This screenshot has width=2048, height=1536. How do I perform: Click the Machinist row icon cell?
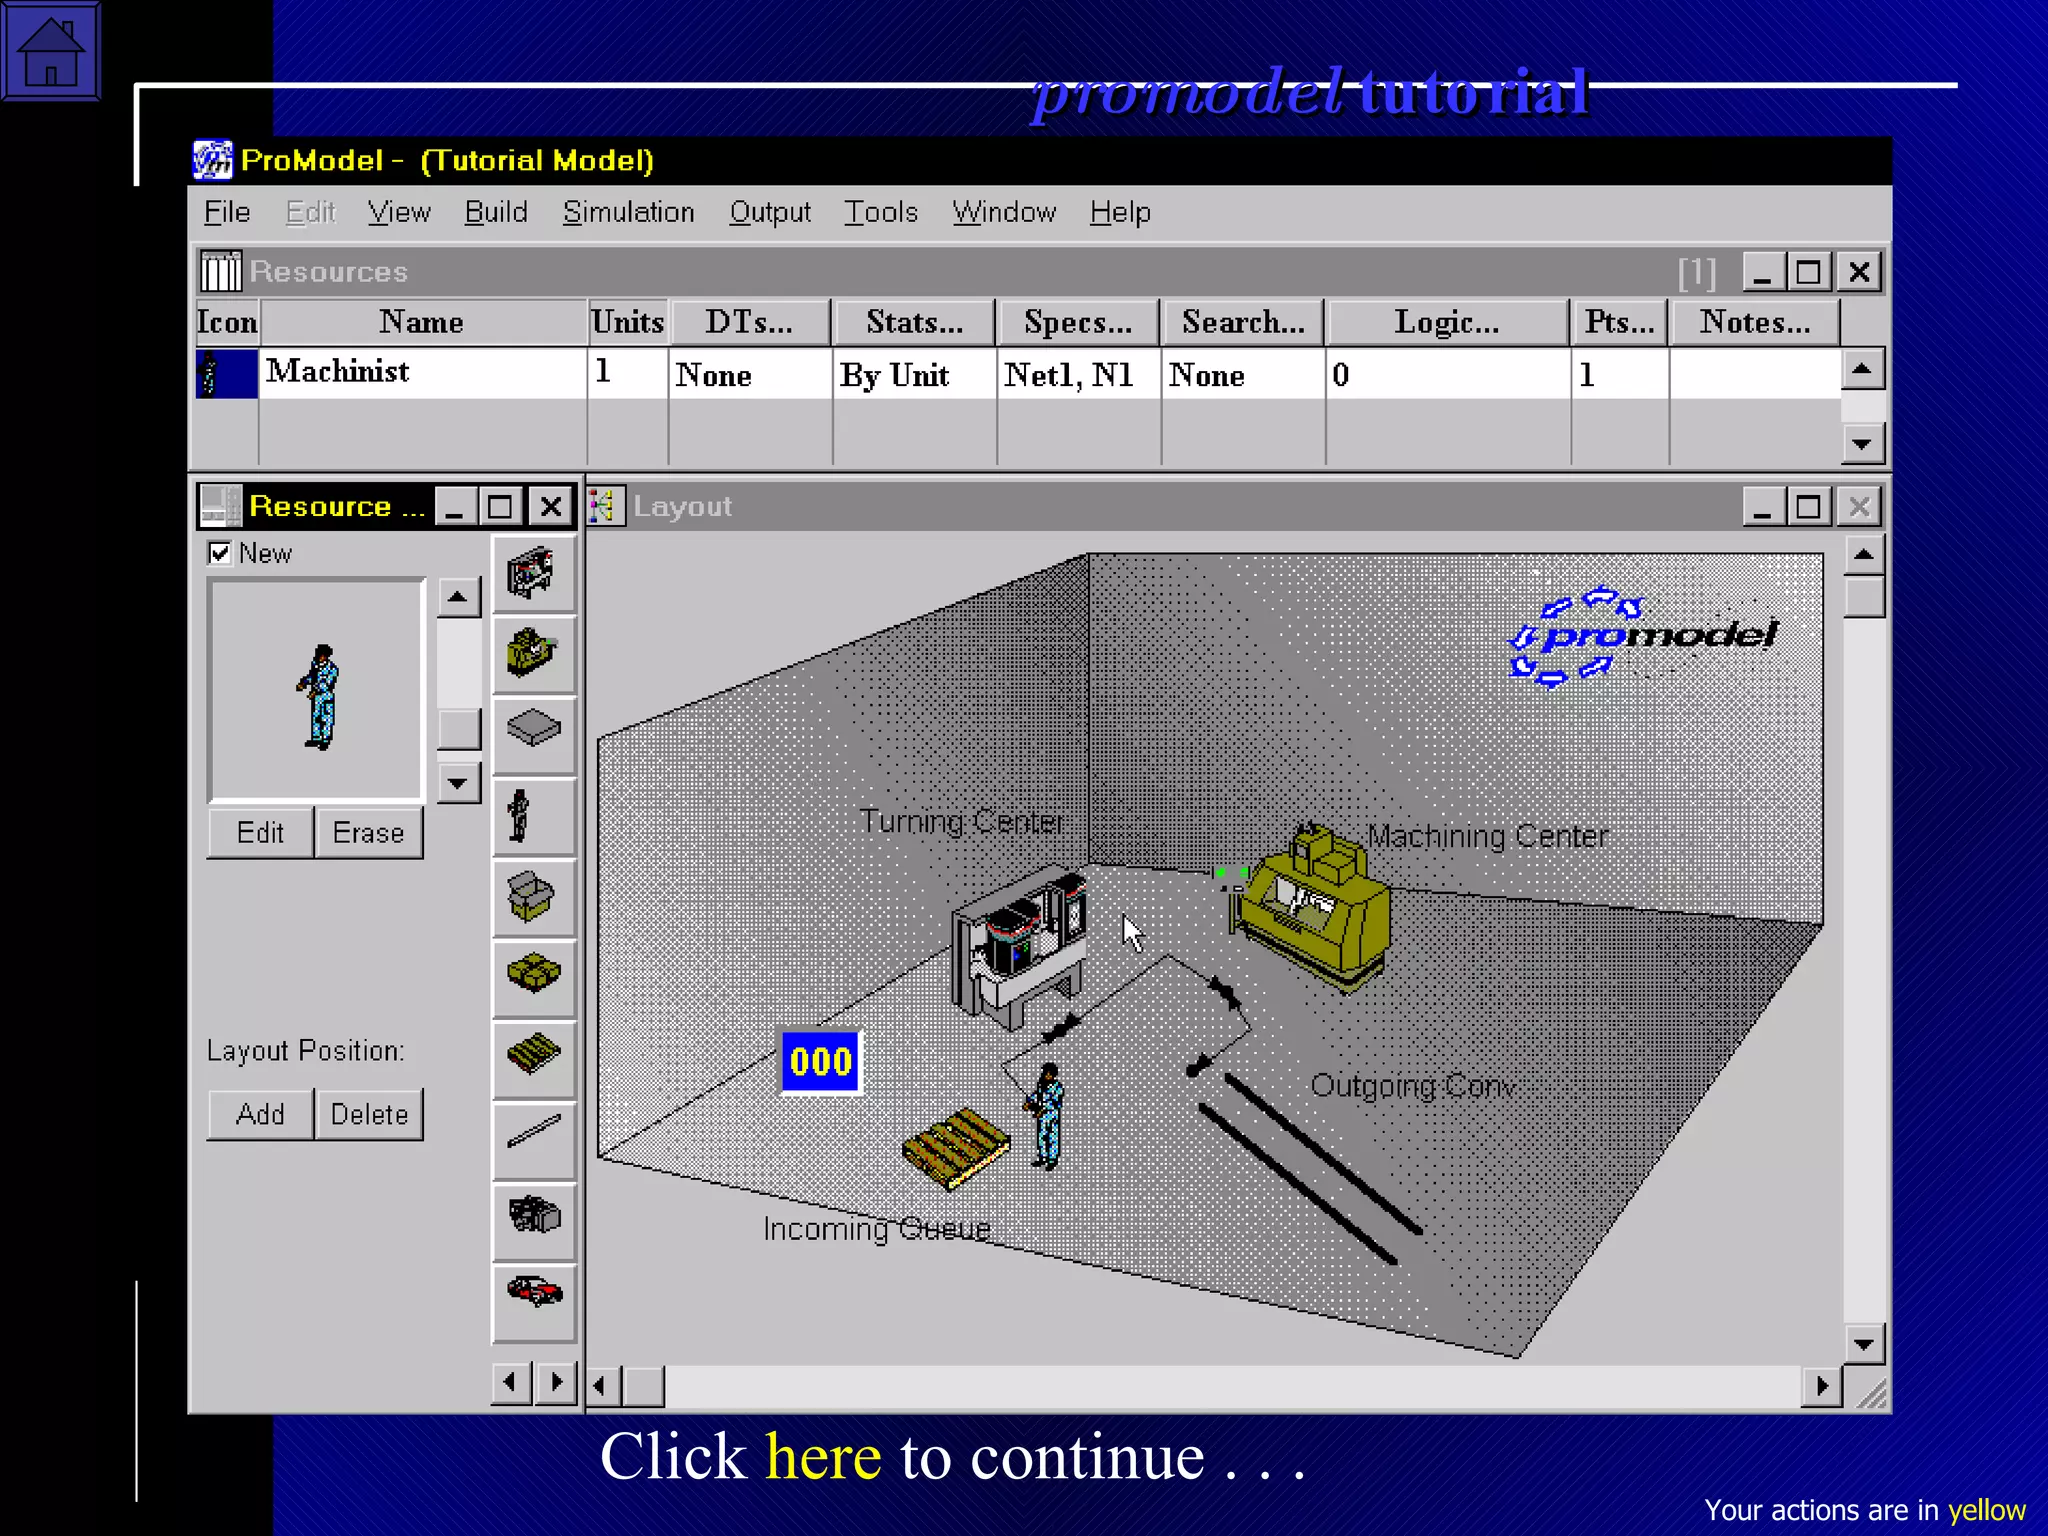[x=227, y=374]
